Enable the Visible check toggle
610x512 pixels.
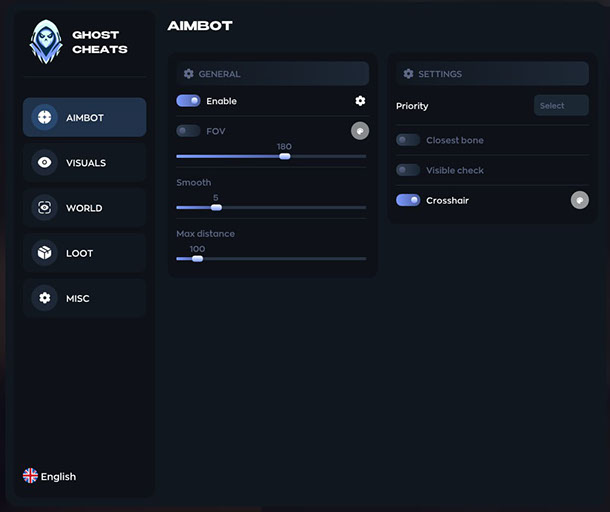pos(408,170)
